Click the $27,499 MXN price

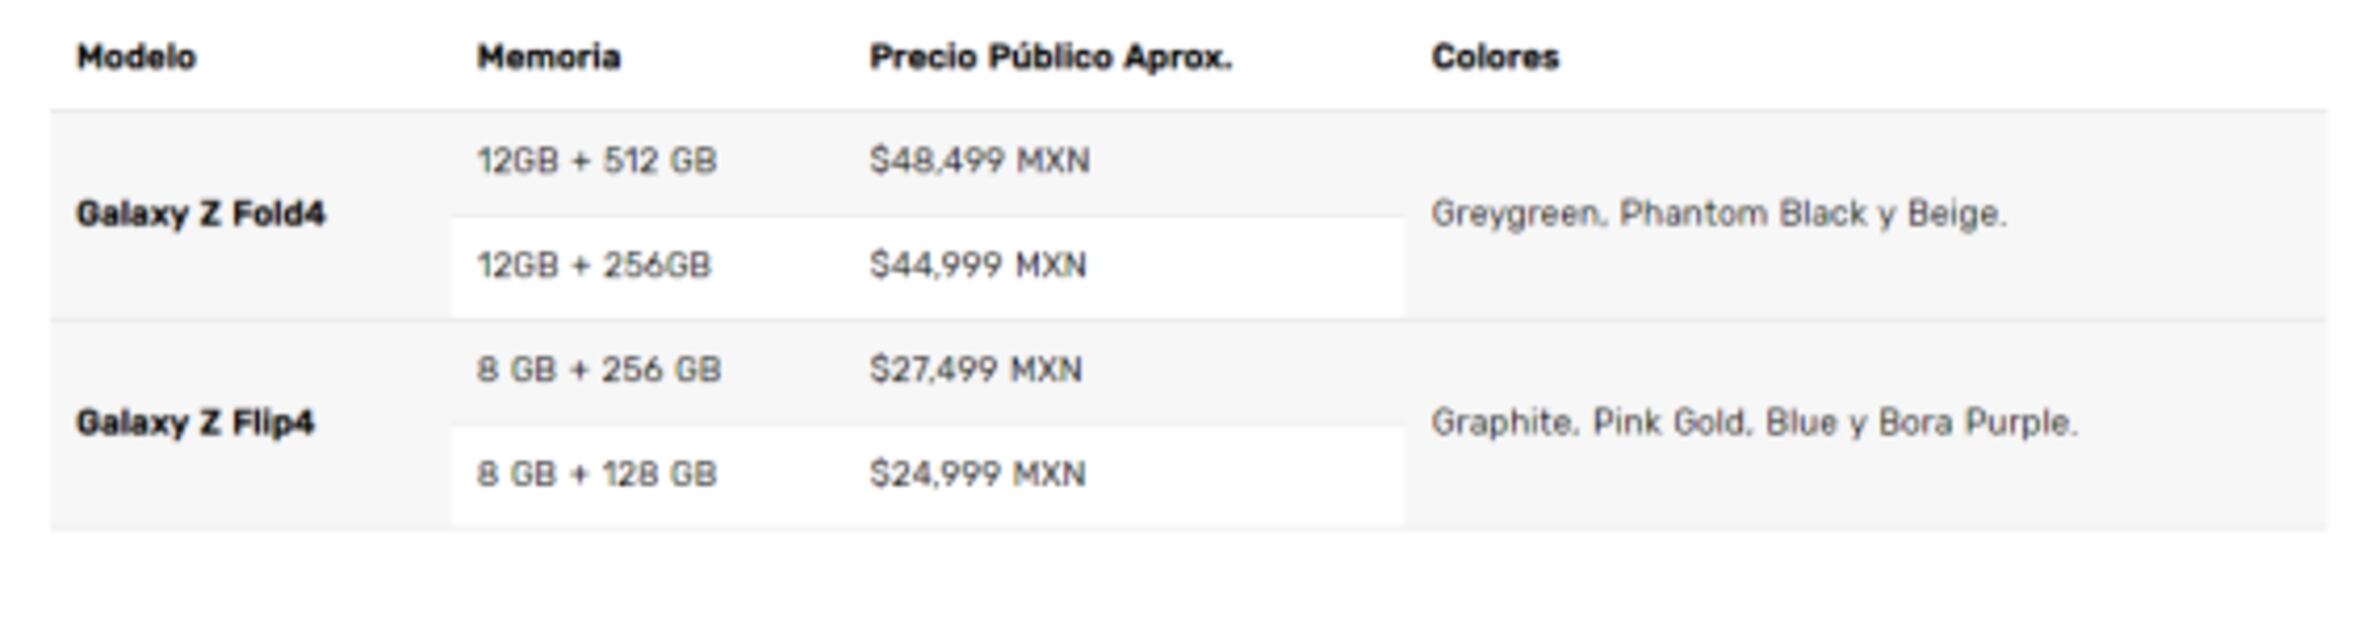(x=975, y=370)
